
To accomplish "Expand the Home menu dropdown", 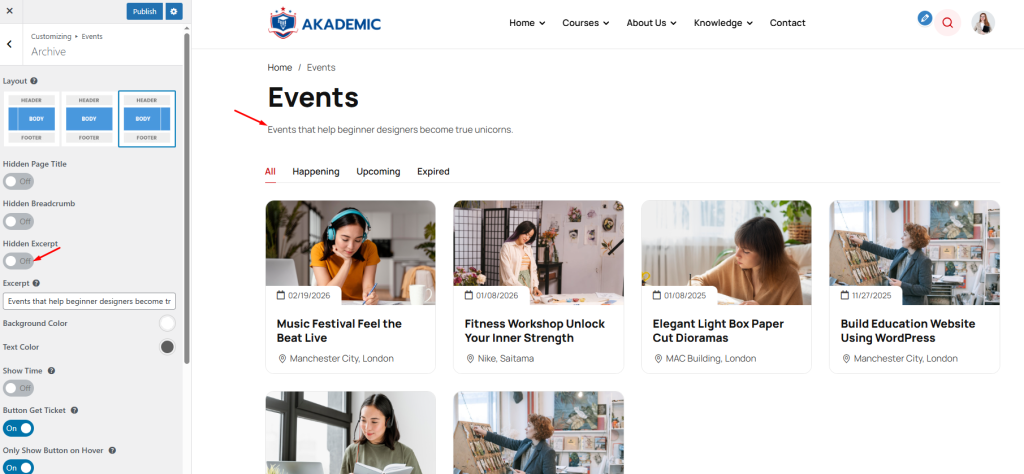I will click(527, 23).
